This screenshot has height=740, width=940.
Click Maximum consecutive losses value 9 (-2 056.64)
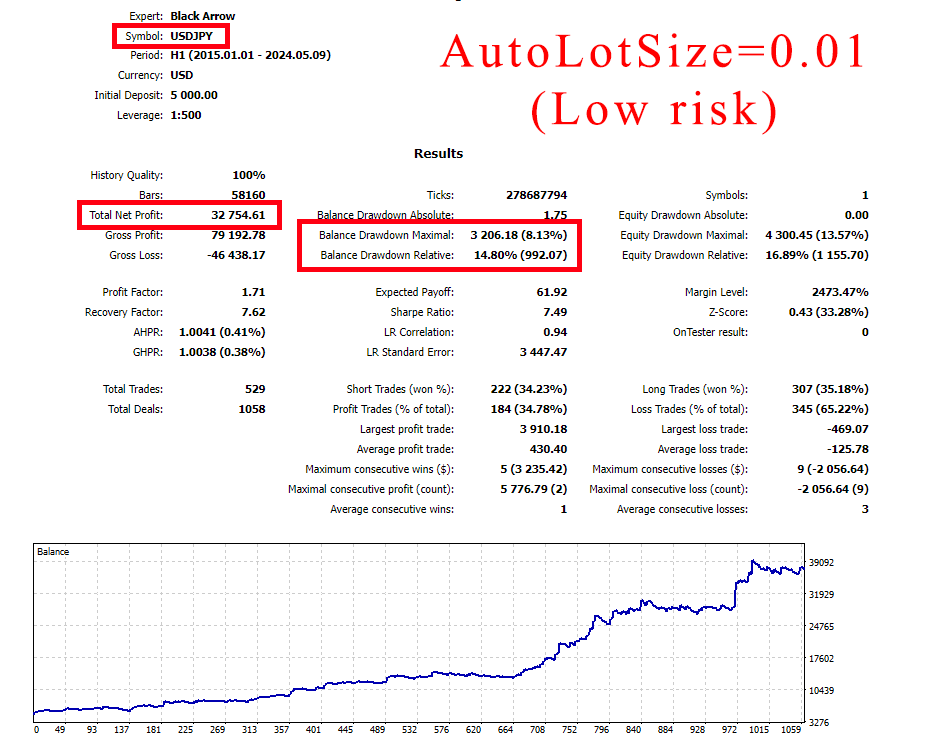(x=833, y=469)
